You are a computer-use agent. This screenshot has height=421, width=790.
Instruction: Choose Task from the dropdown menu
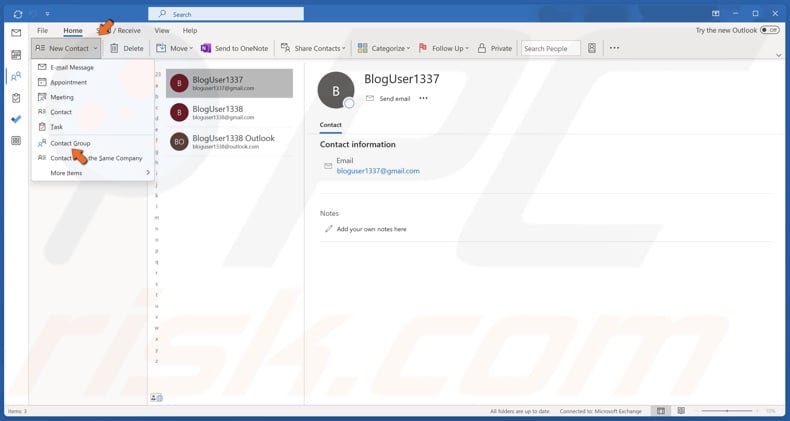click(93, 127)
